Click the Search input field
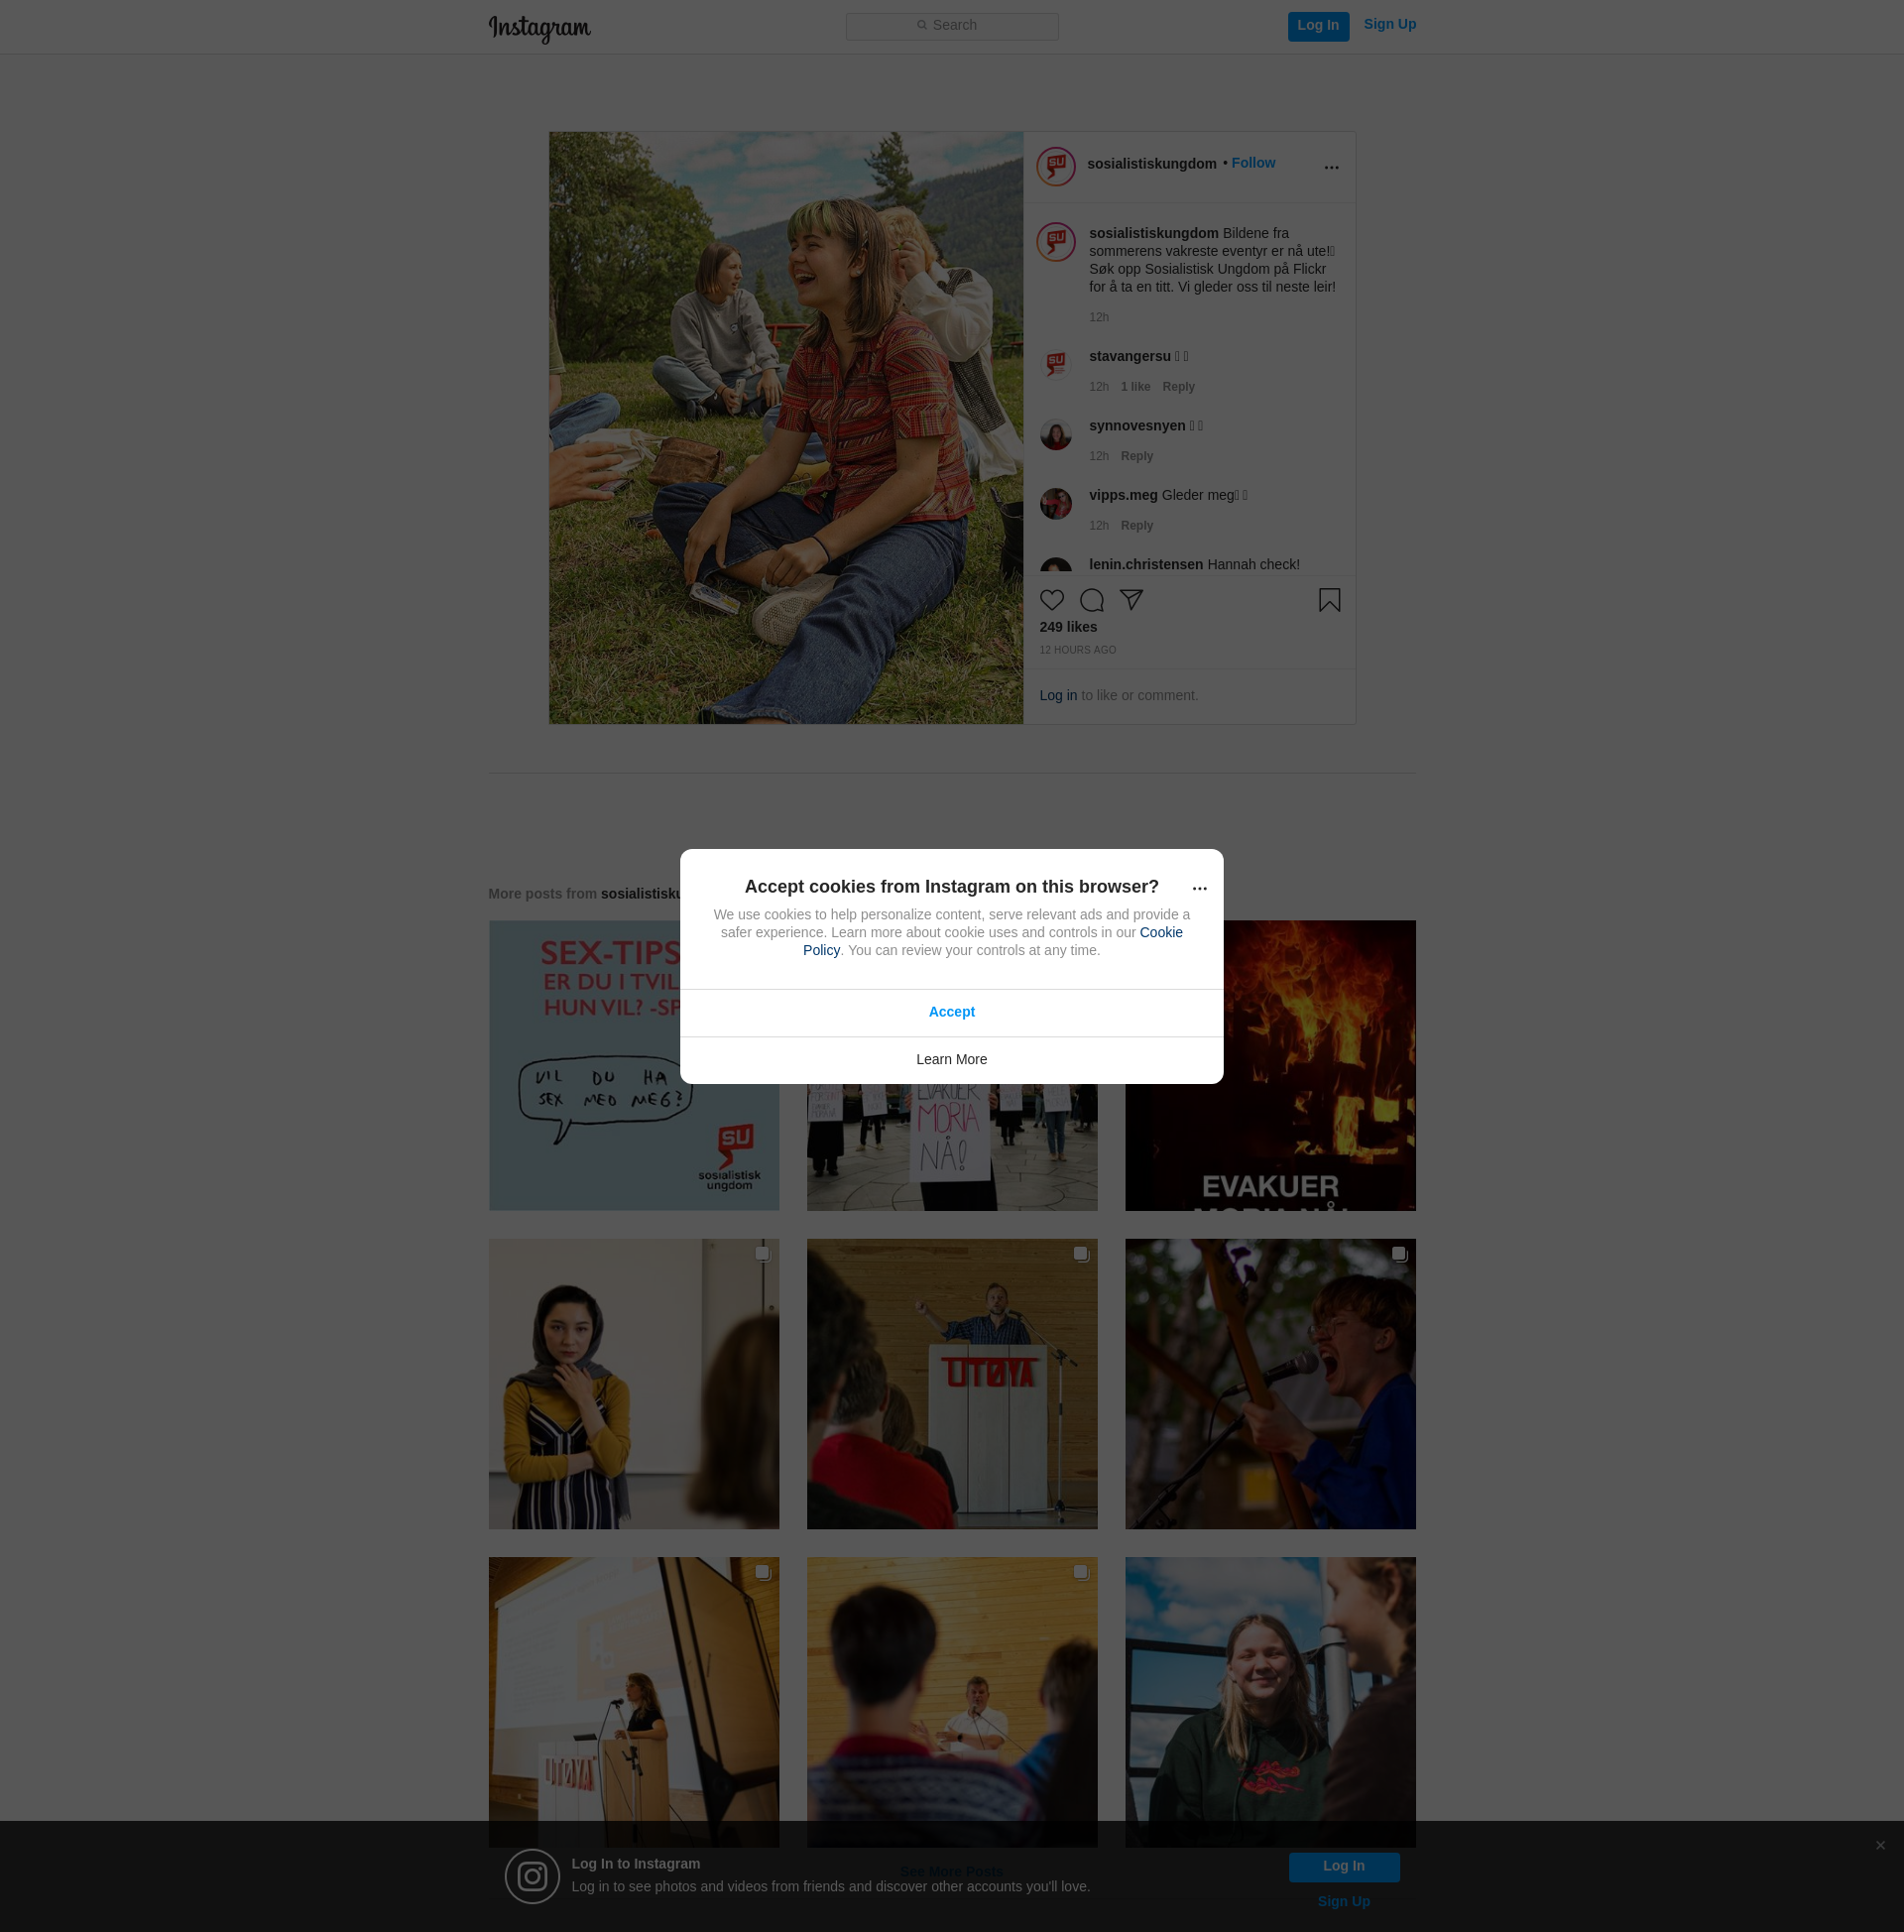The image size is (1904, 1932). coord(952,26)
